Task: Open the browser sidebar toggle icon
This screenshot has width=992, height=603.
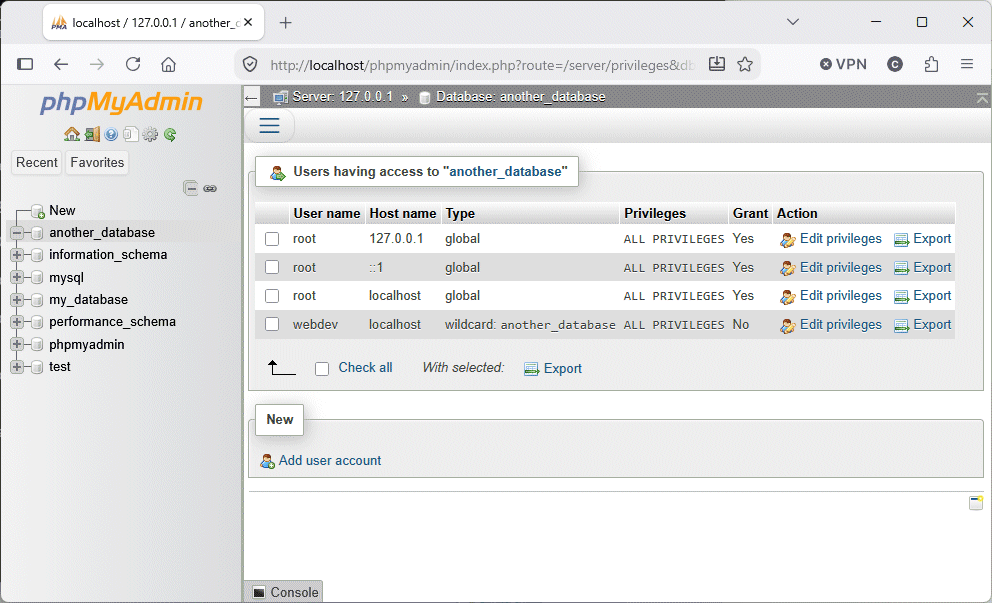Action: [x=25, y=64]
